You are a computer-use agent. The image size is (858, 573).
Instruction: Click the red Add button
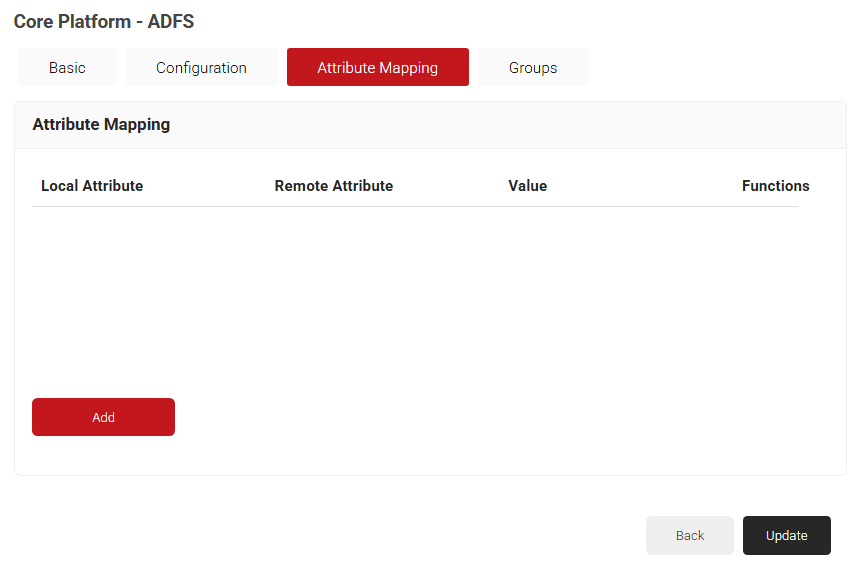(103, 417)
